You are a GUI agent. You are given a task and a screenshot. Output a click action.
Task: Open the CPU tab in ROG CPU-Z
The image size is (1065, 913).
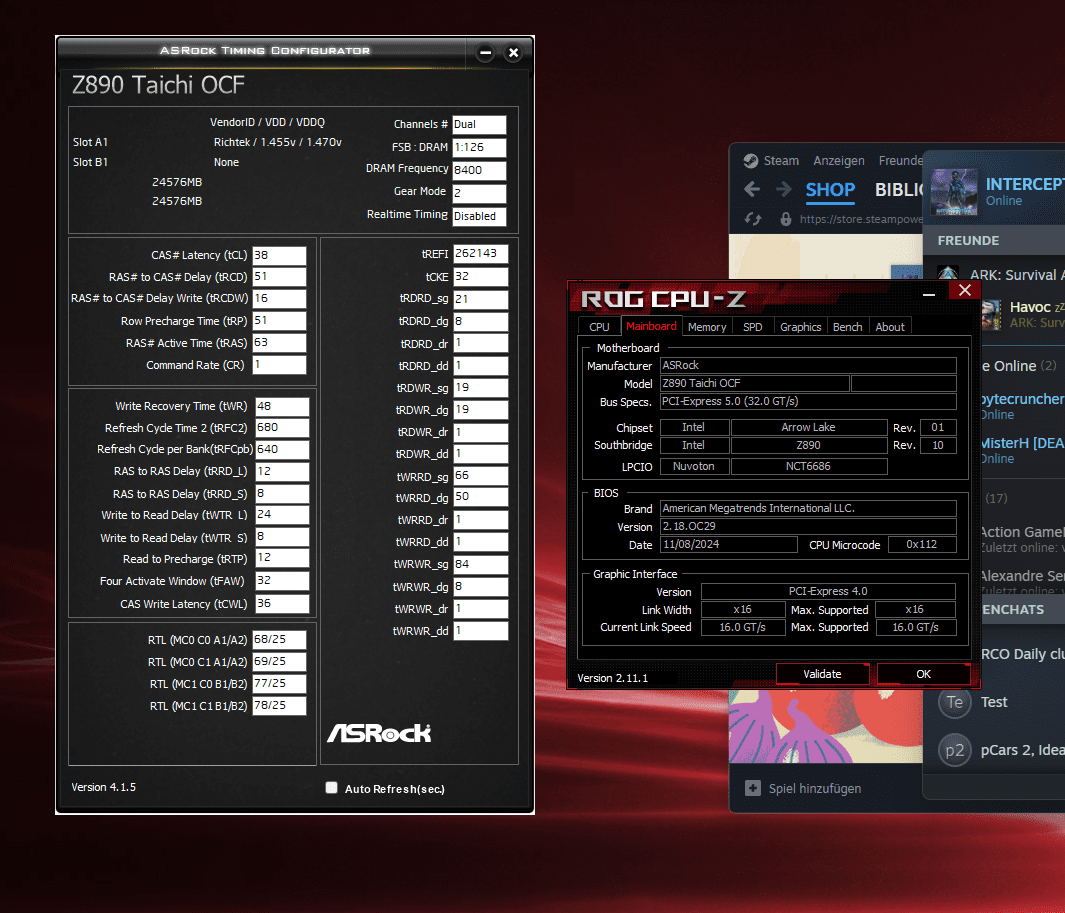point(599,327)
